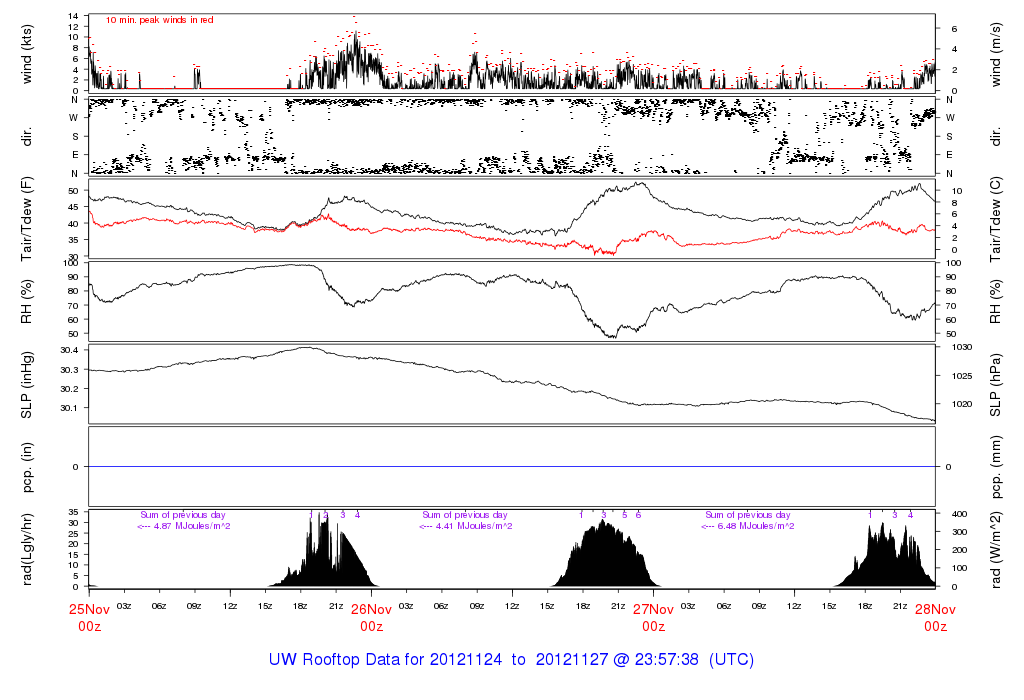The width and height of the screenshot is (1024, 700).
Task: Select the 'rad(Lgly/hr)' axis label
Action: click(x=27, y=549)
